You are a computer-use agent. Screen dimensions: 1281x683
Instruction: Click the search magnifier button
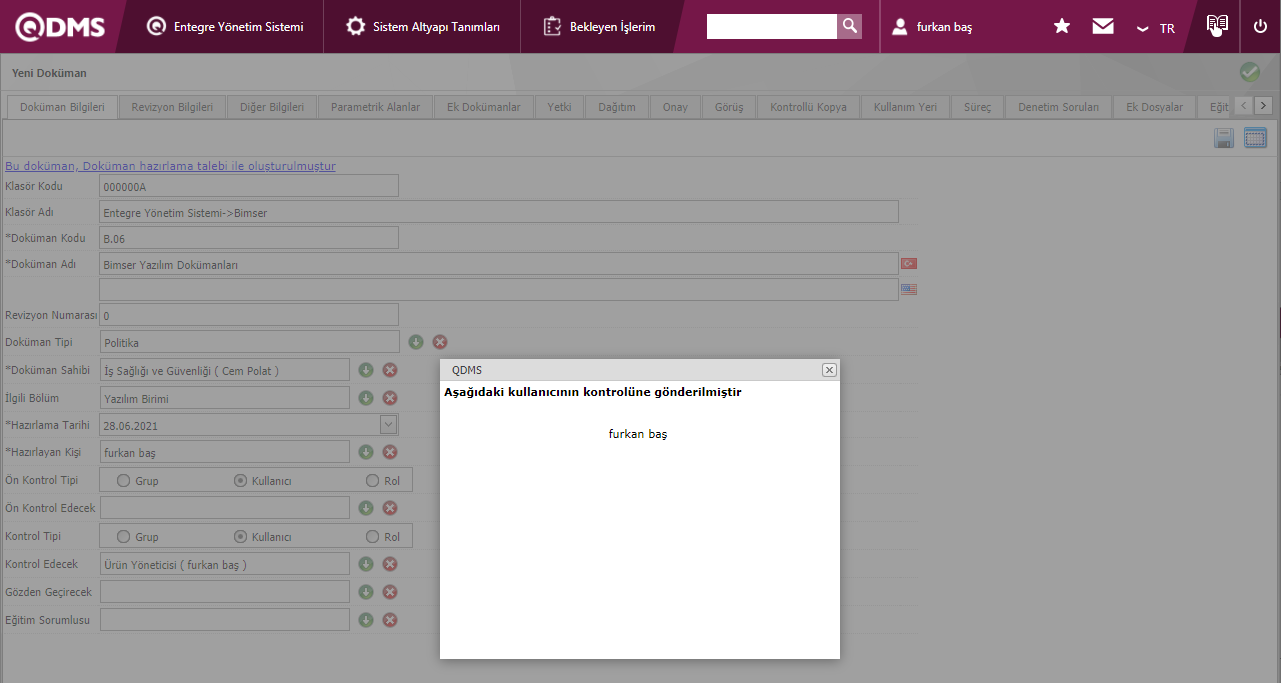pyautogui.click(x=849, y=27)
